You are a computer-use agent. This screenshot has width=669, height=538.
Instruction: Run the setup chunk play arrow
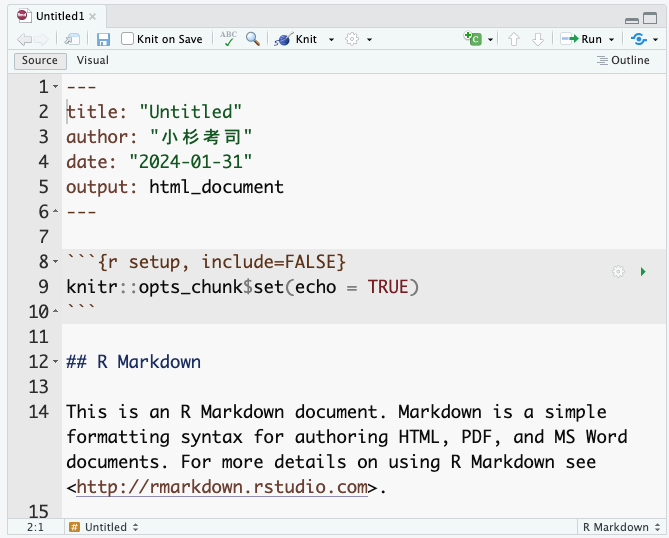643,272
